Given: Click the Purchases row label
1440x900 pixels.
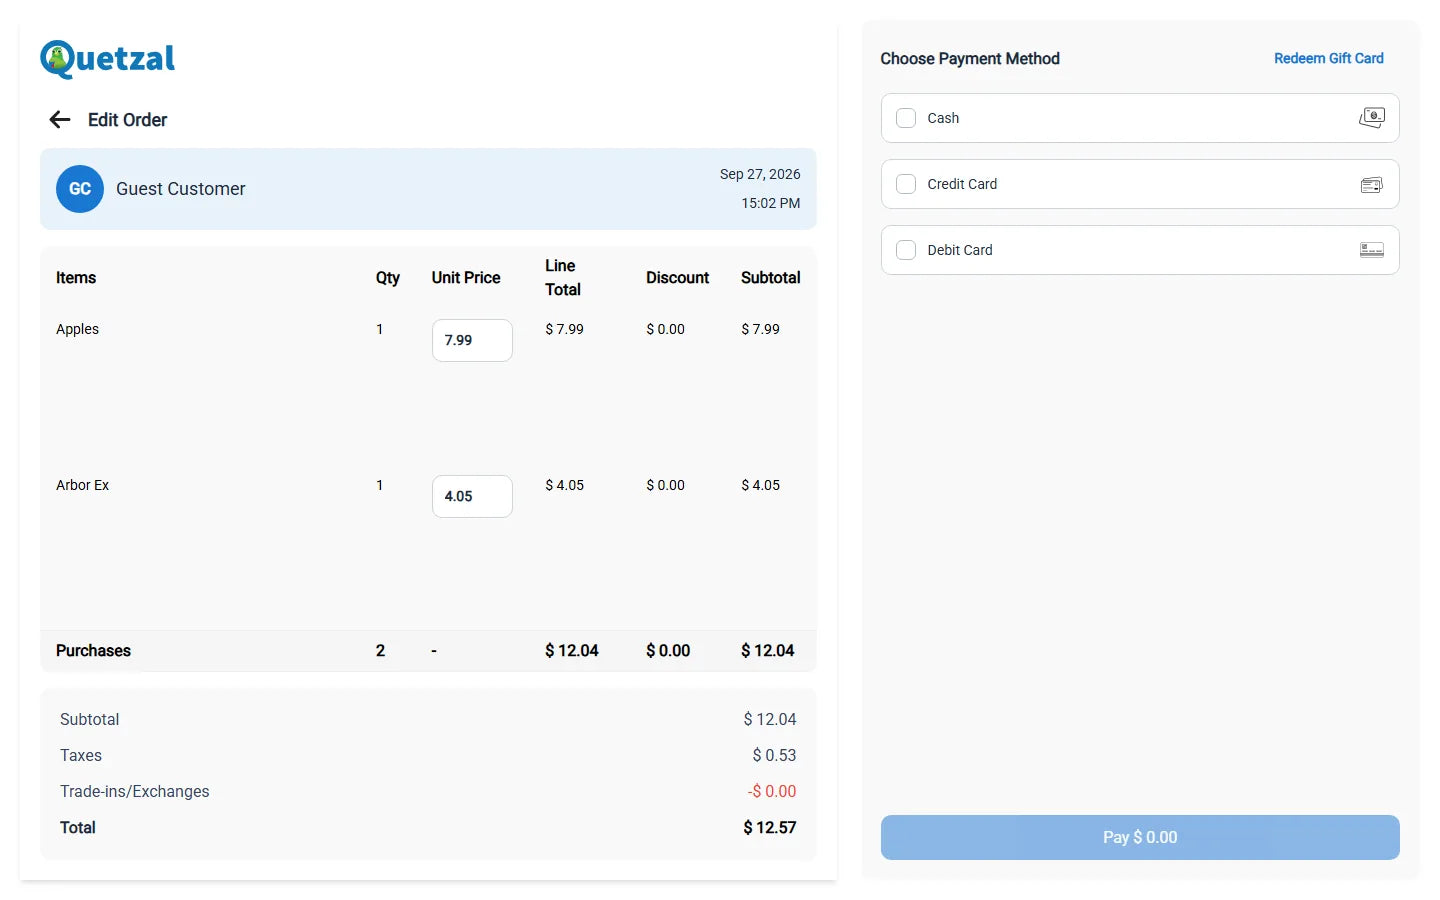Looking at the screenshot, I should [x=93, y=651].
